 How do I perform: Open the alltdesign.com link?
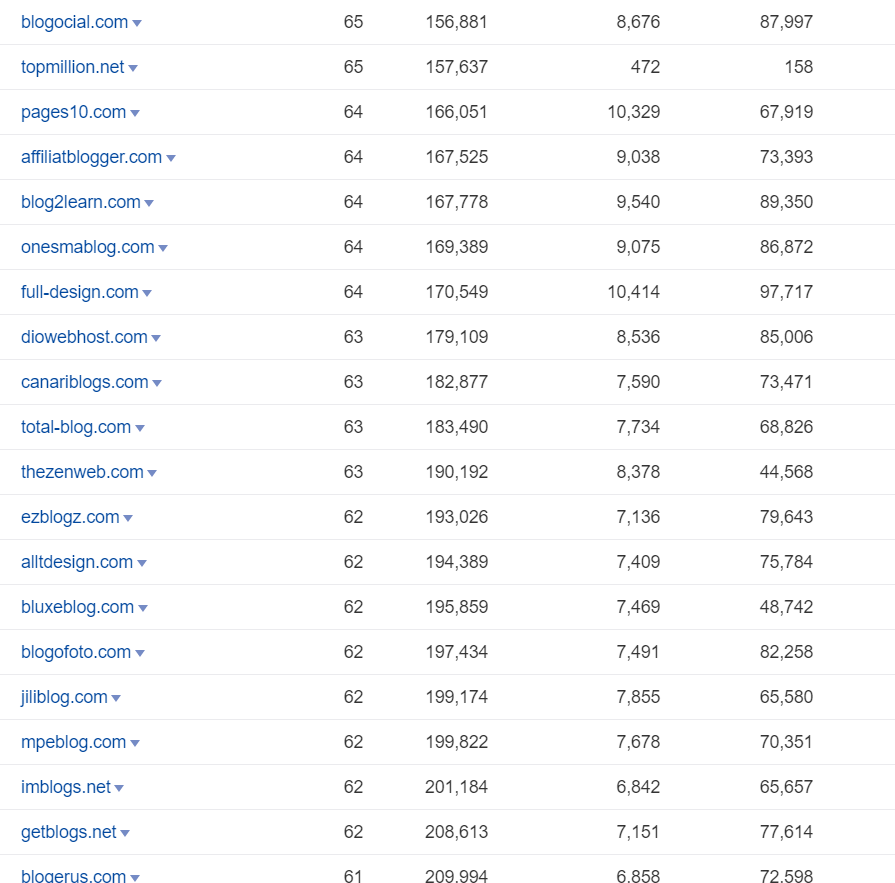tap(77, 562)
